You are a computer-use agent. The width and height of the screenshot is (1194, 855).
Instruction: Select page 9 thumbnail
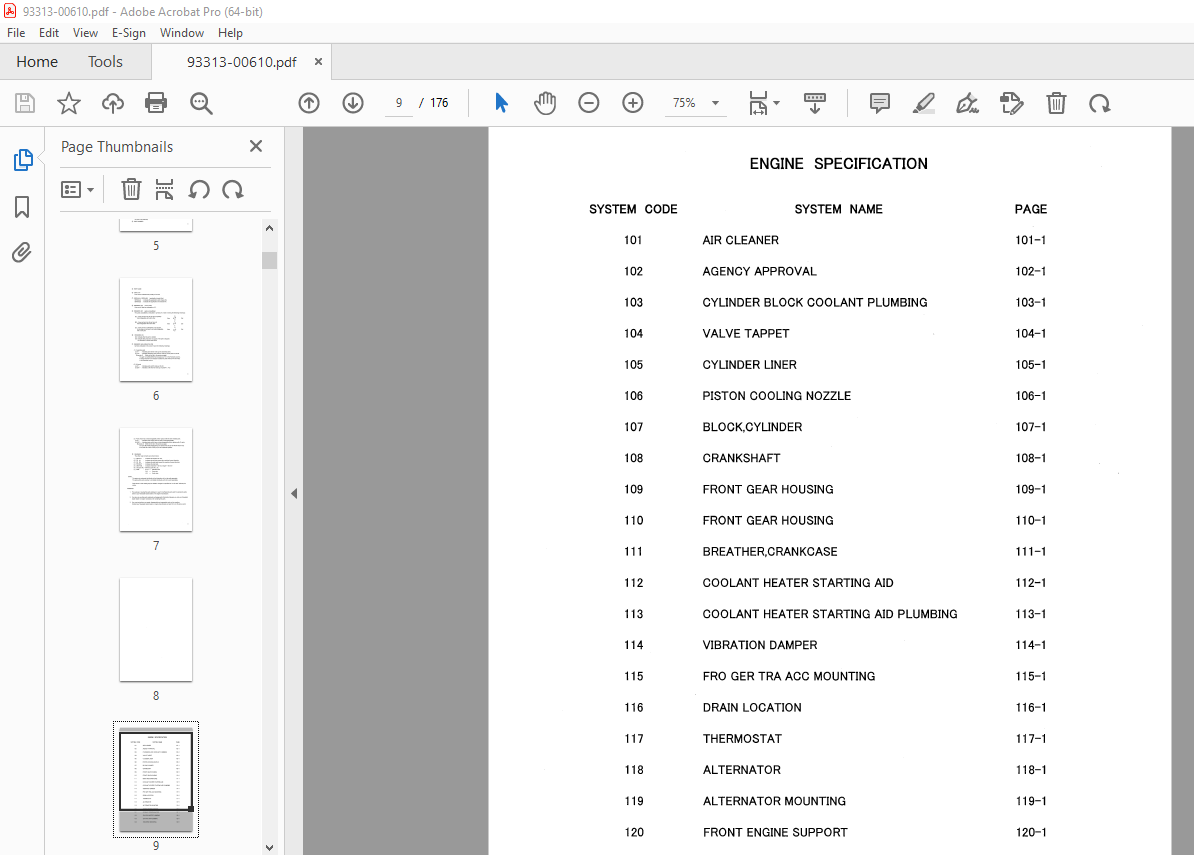156,780
